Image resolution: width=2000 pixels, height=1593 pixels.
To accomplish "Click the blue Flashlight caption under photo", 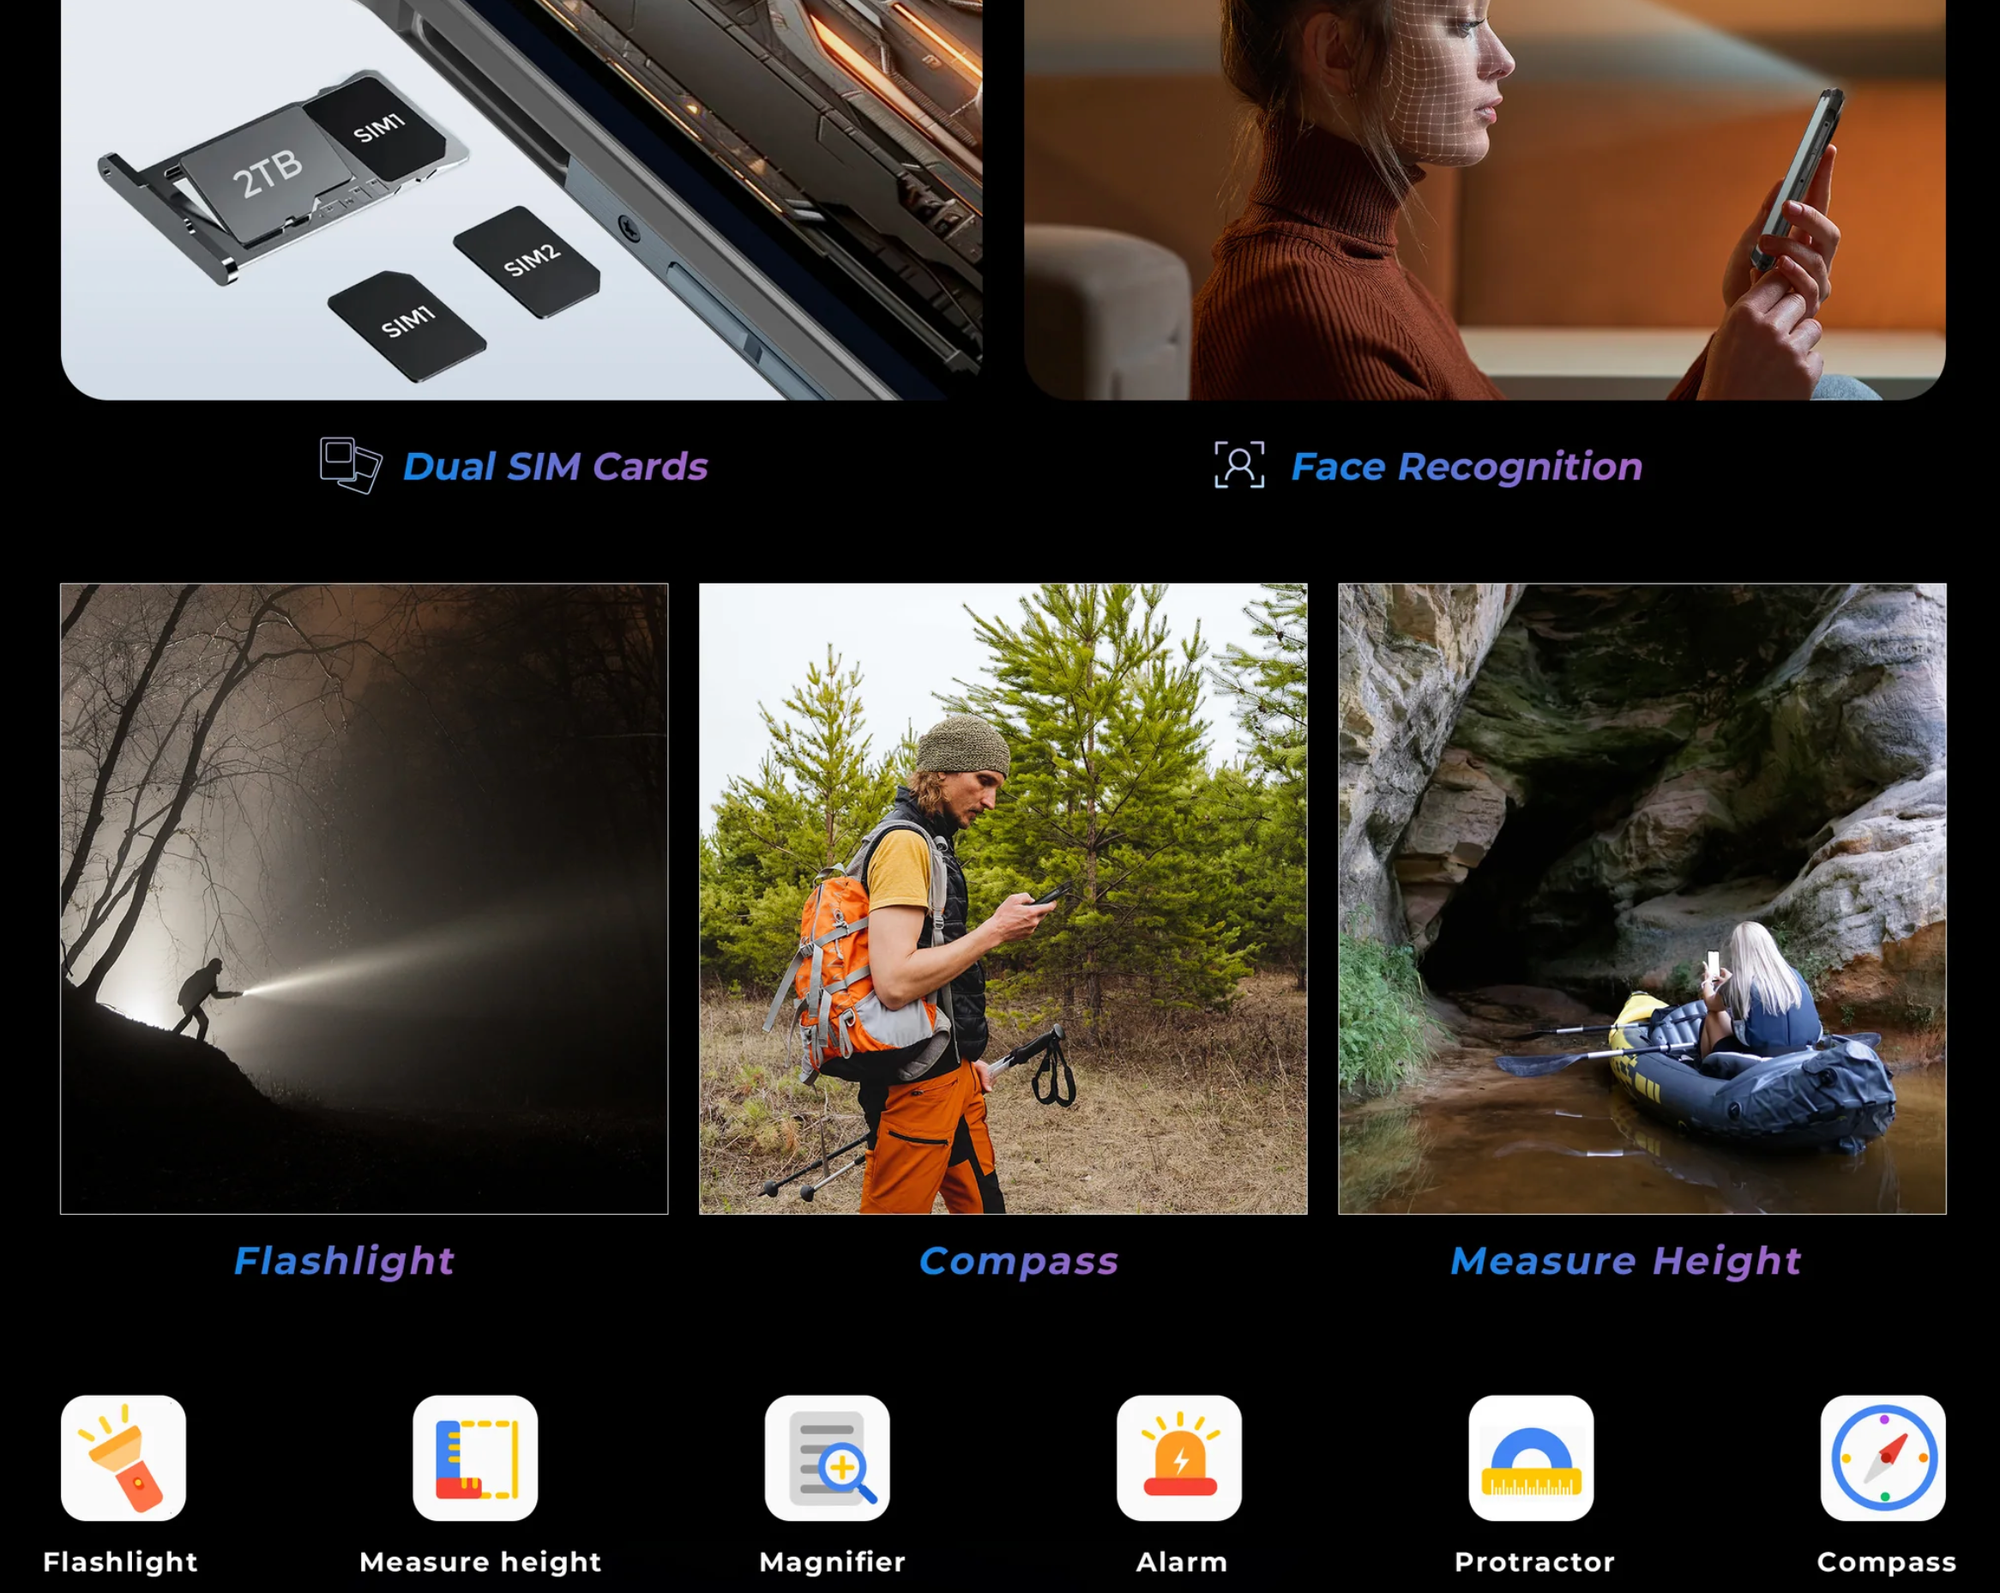I will 344,1261.
